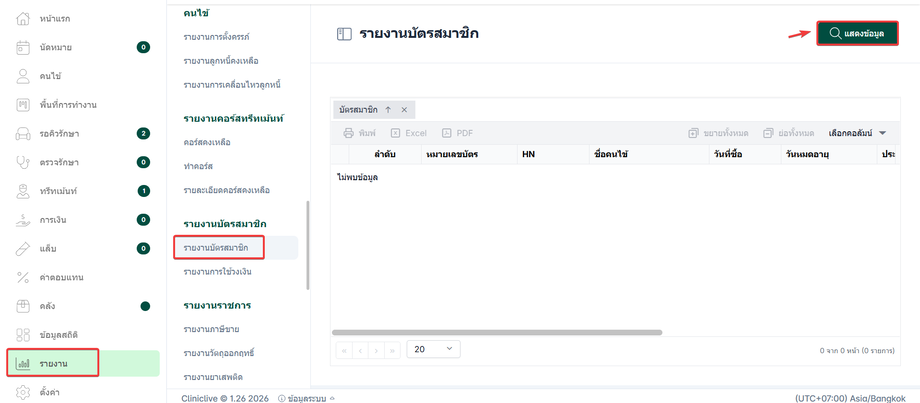920x403 pixels.
Task: Click the ไม่พบข้อมูล empty table message
Action: (357, 177)
